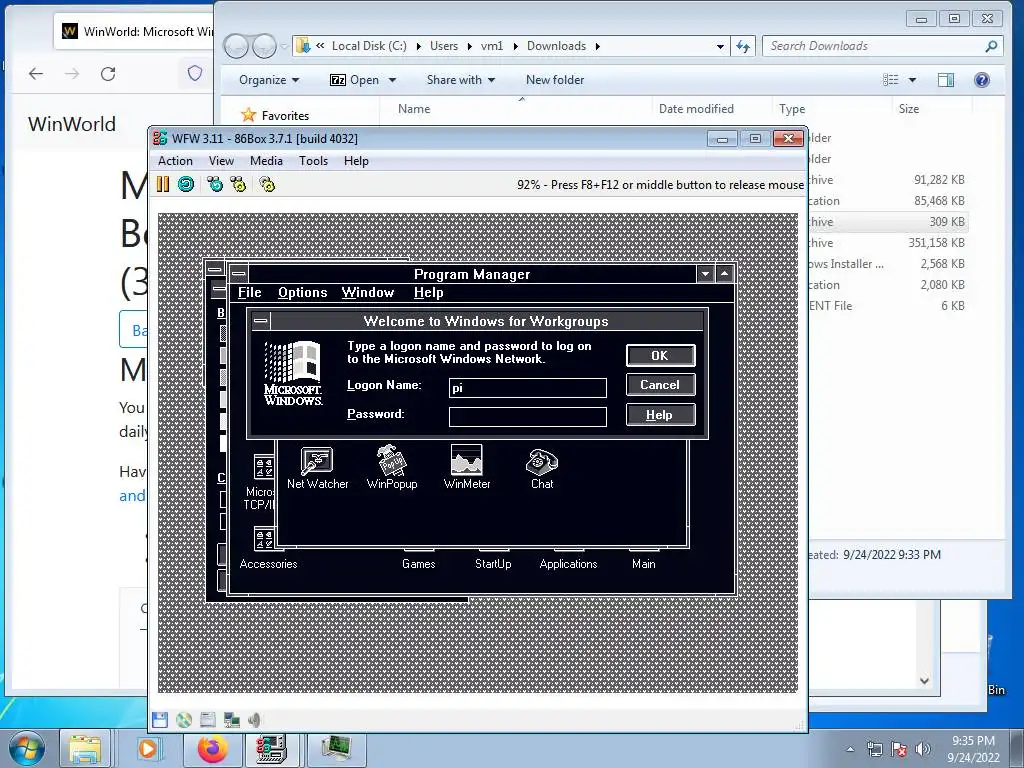The width and height of the screenshot is (1024, 768).
Task: Click Program Manager maximize up arrow
Action: (724, 274)
